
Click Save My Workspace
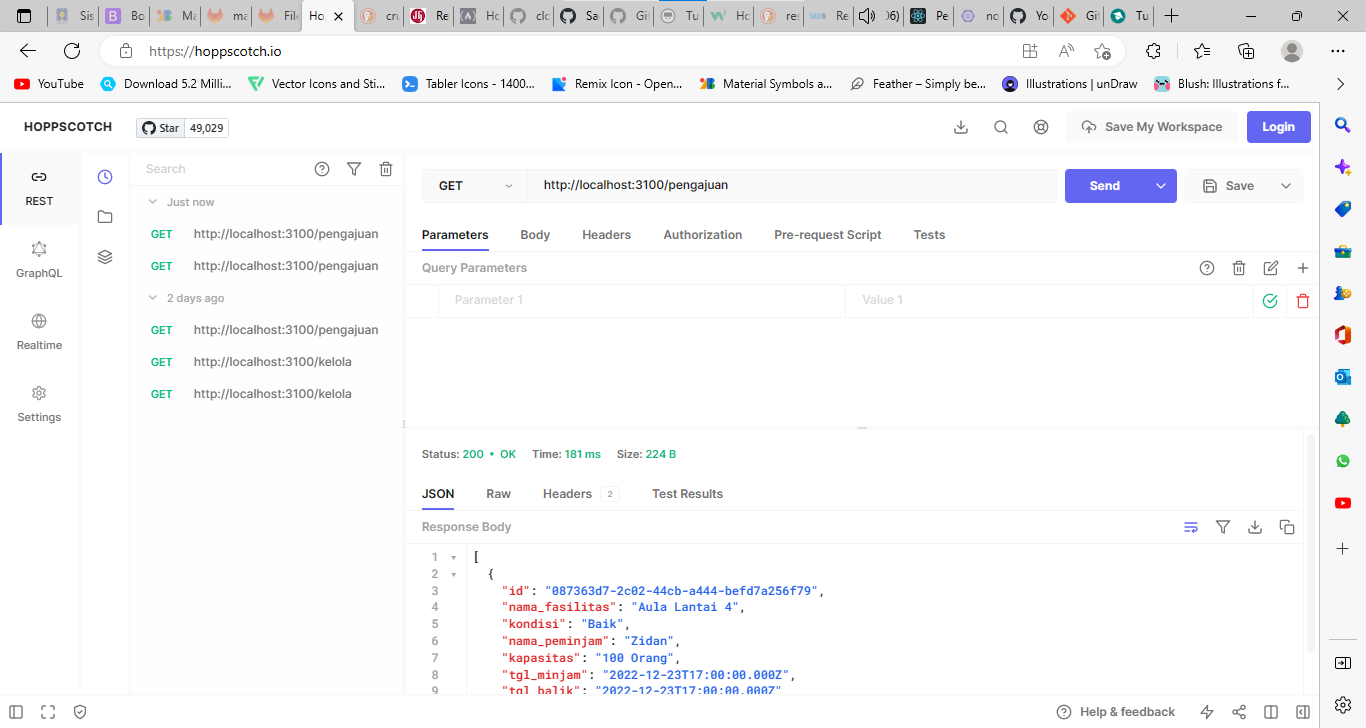click(1152, 126)
